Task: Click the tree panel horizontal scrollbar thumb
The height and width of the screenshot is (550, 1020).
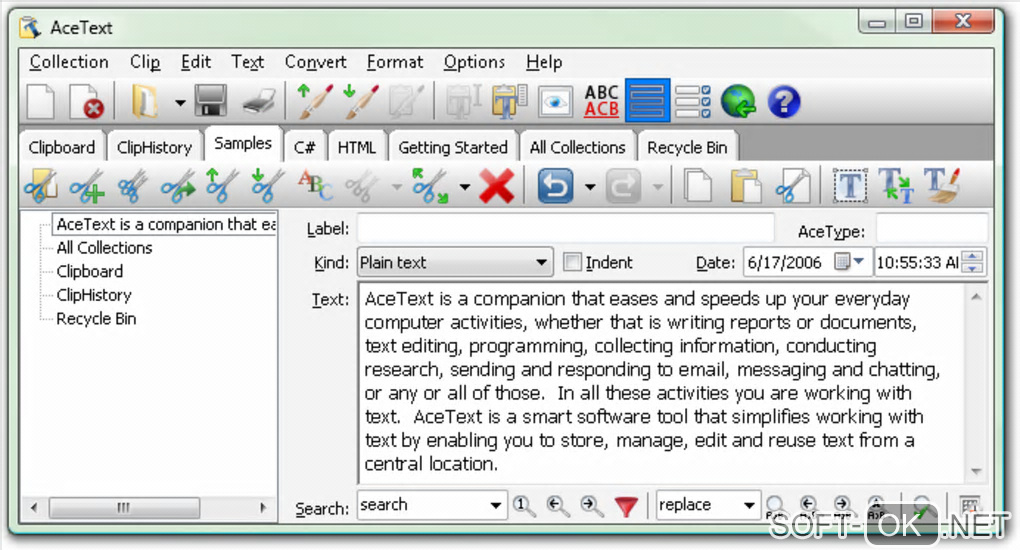Action: 124,507
